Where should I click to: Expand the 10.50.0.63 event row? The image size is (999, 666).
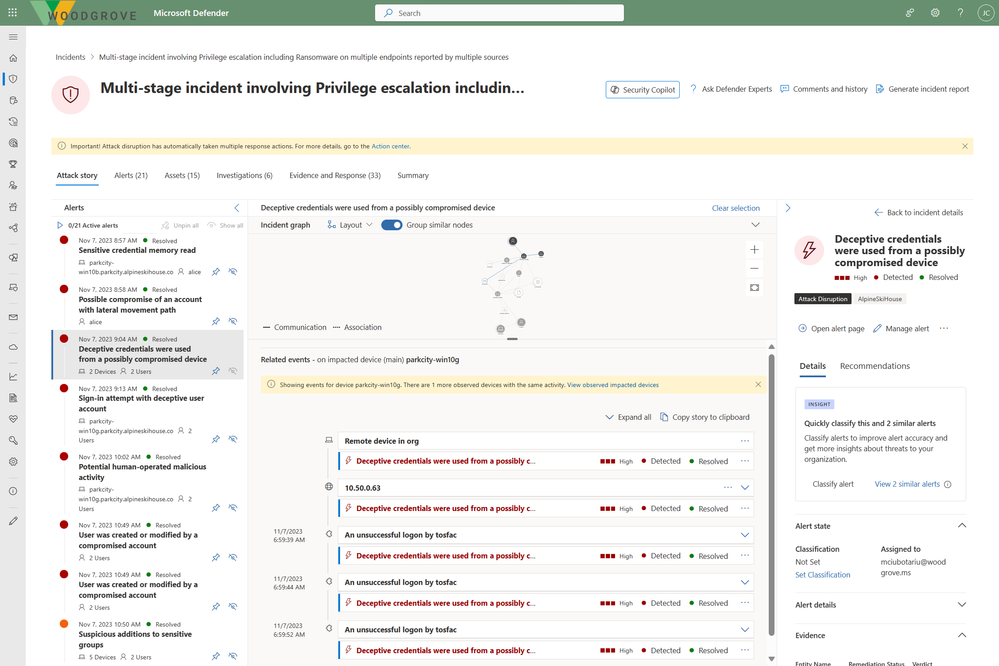click(x=744, y=488)
